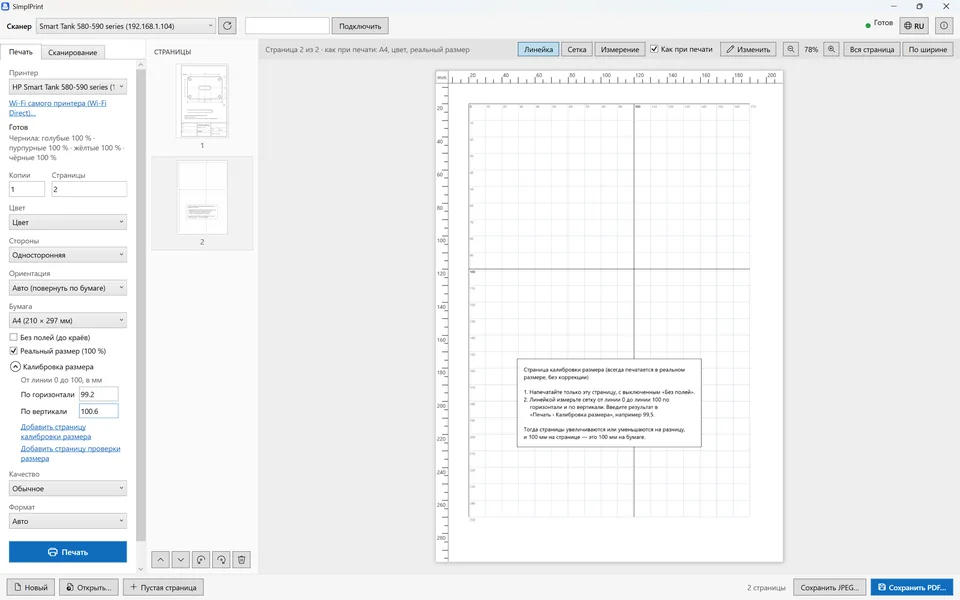Open the Стороны dropdown
960x600 pixels.
[x=68, y=255]
